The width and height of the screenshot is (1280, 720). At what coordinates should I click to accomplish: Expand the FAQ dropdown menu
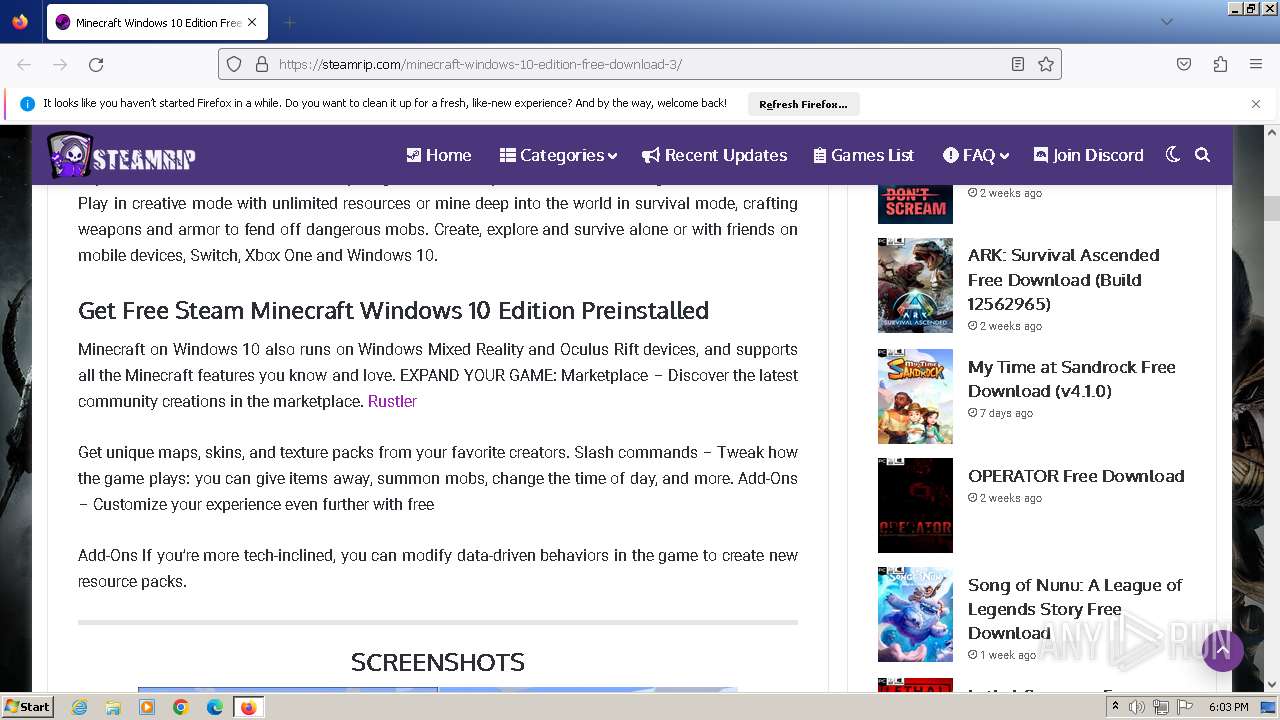point(976,155)
